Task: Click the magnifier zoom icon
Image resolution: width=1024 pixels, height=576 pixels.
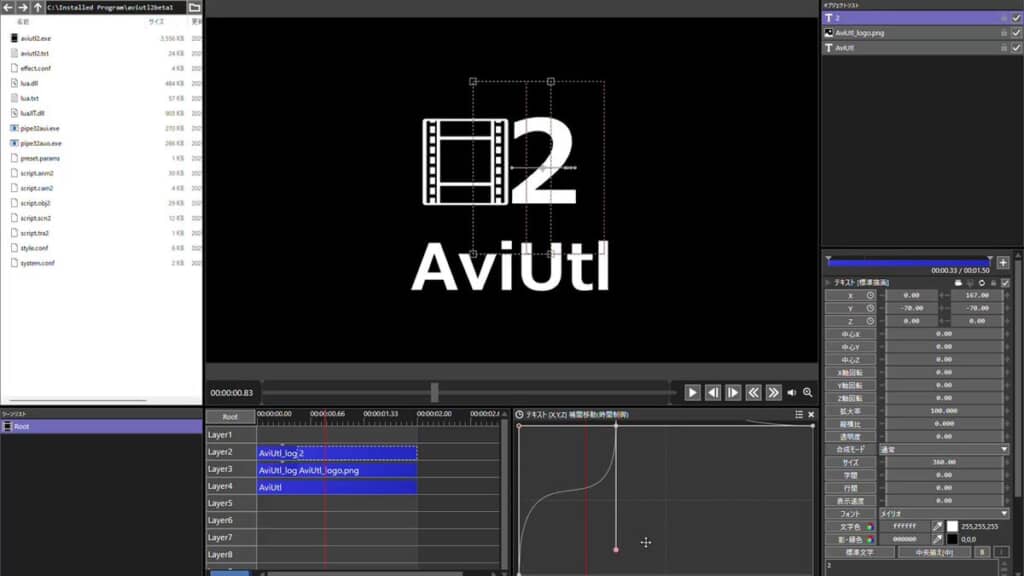Action: (x=808, y=392)
